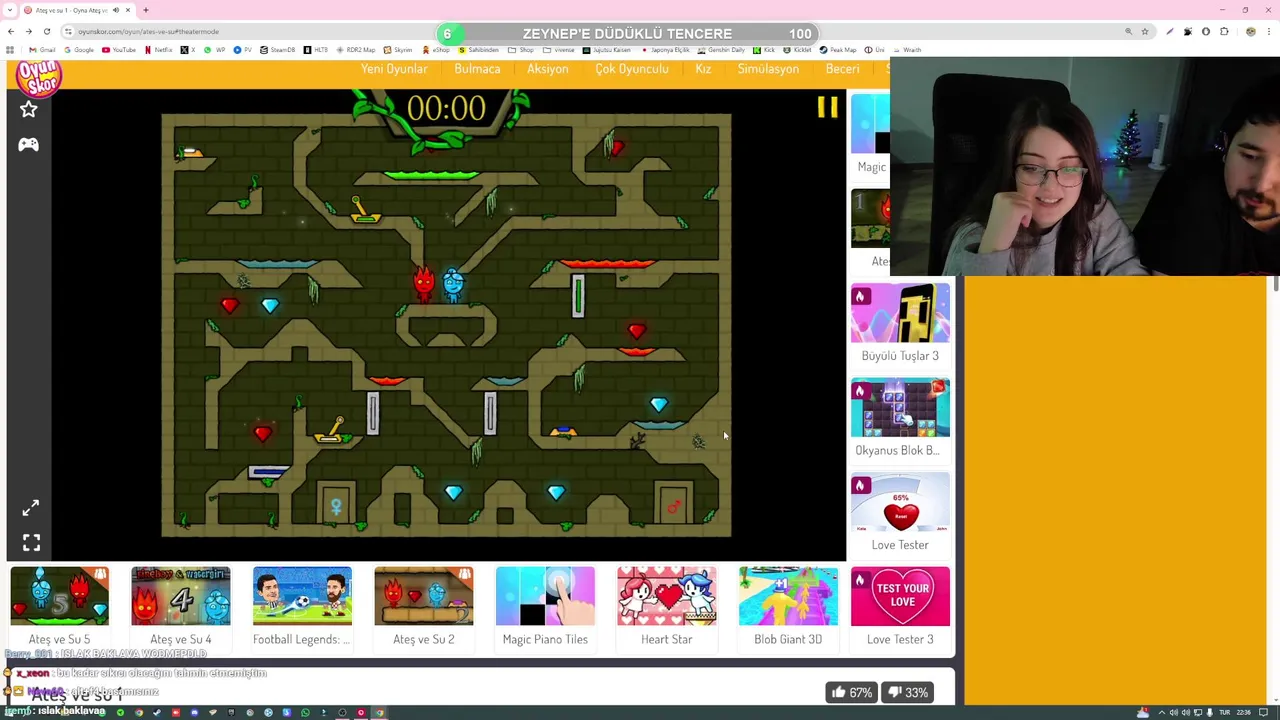Open the gamepad icon in game sidebar

click(29, 145)
